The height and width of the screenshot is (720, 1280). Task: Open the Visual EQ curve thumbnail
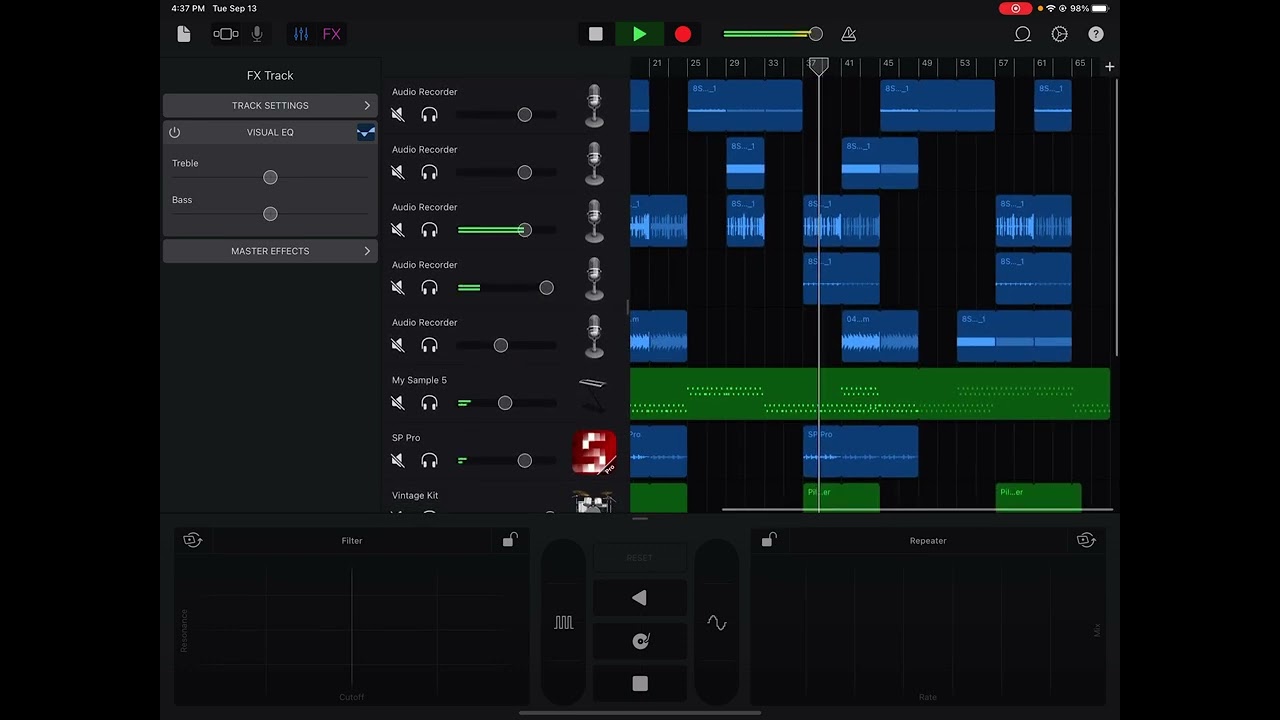click(366, 132)
